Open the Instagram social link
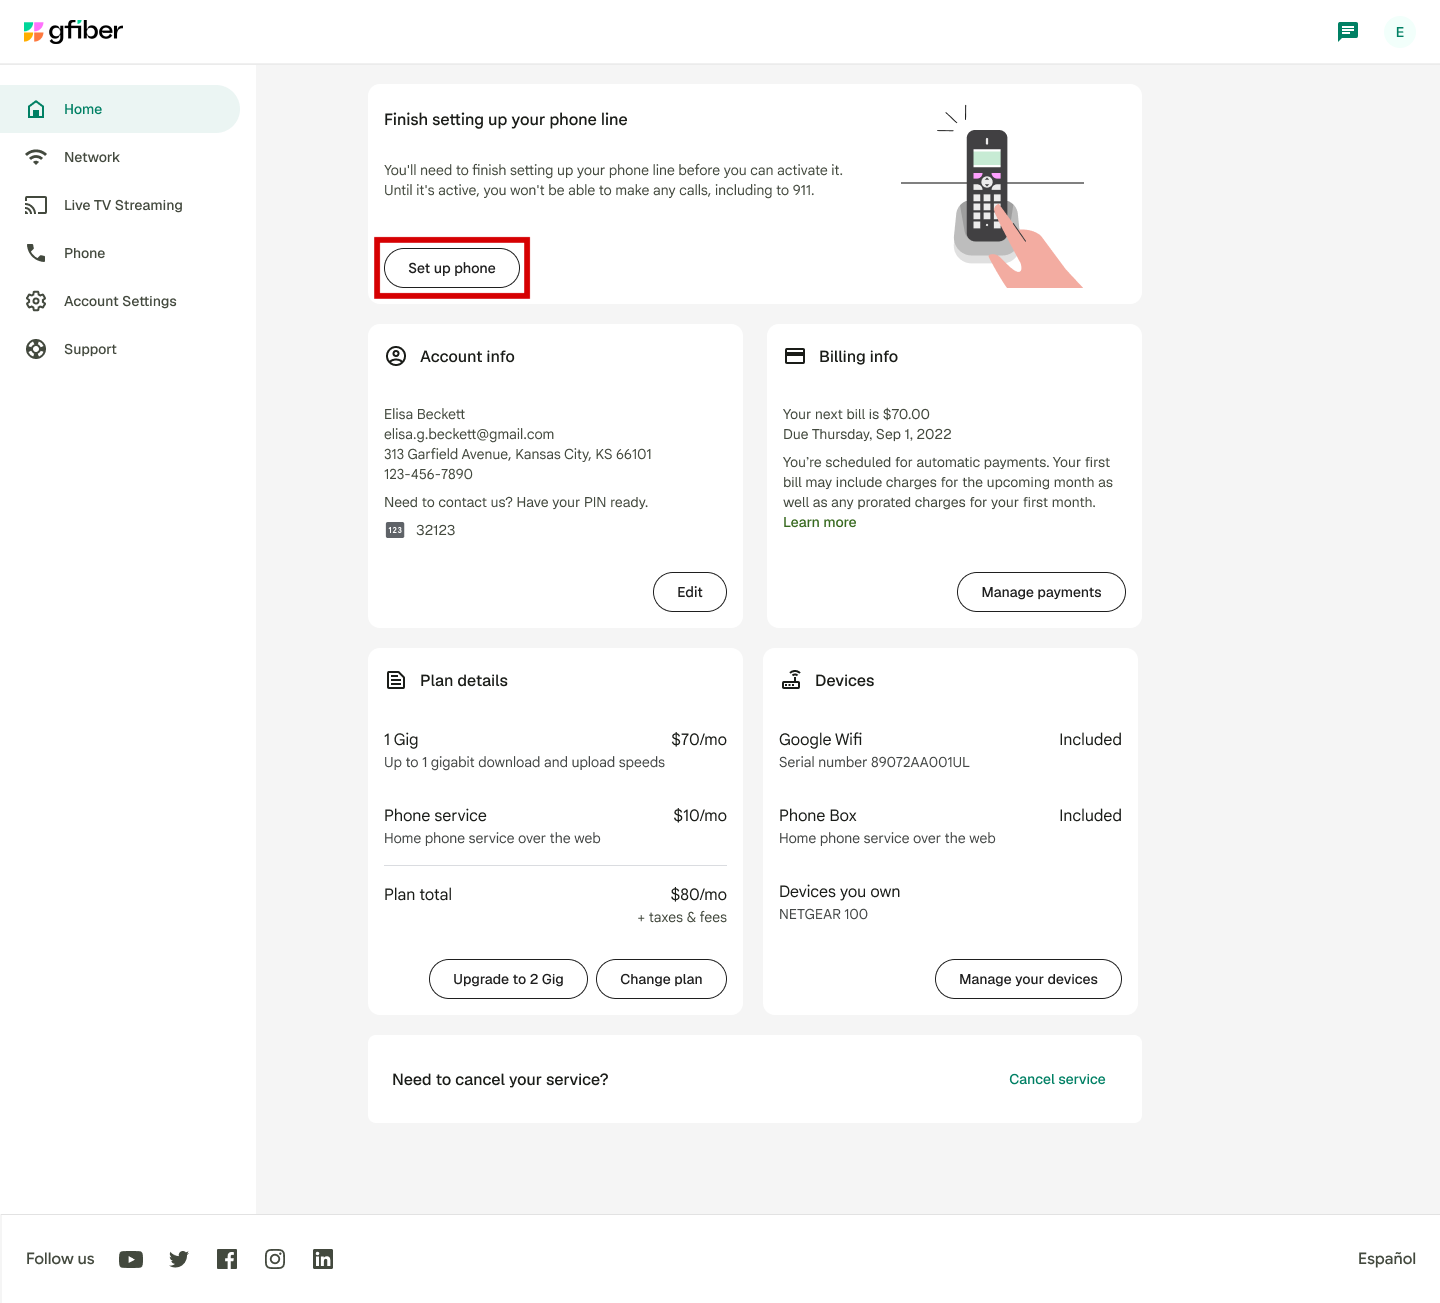 coord(275,1259)
